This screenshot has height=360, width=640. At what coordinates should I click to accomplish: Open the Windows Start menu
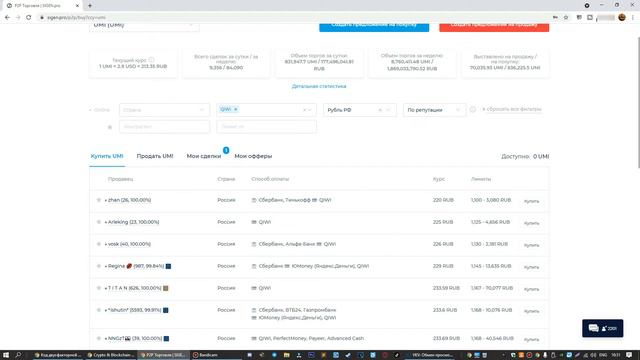point(6,355)
